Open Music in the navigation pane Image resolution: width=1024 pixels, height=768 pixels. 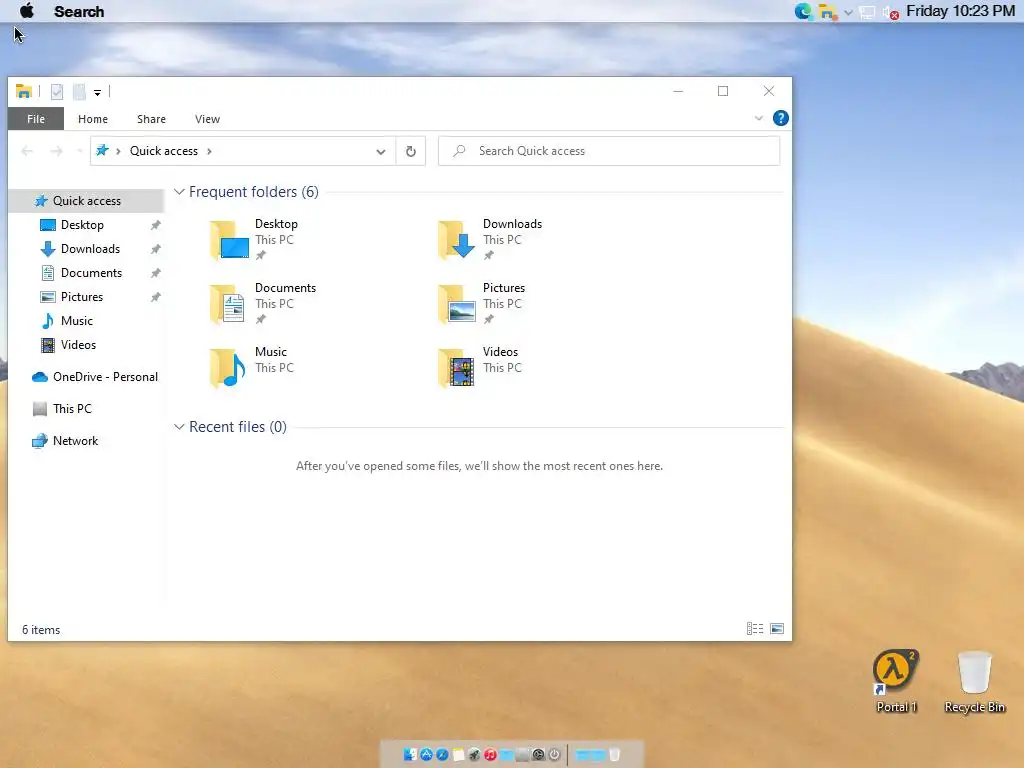pos(76,321)
